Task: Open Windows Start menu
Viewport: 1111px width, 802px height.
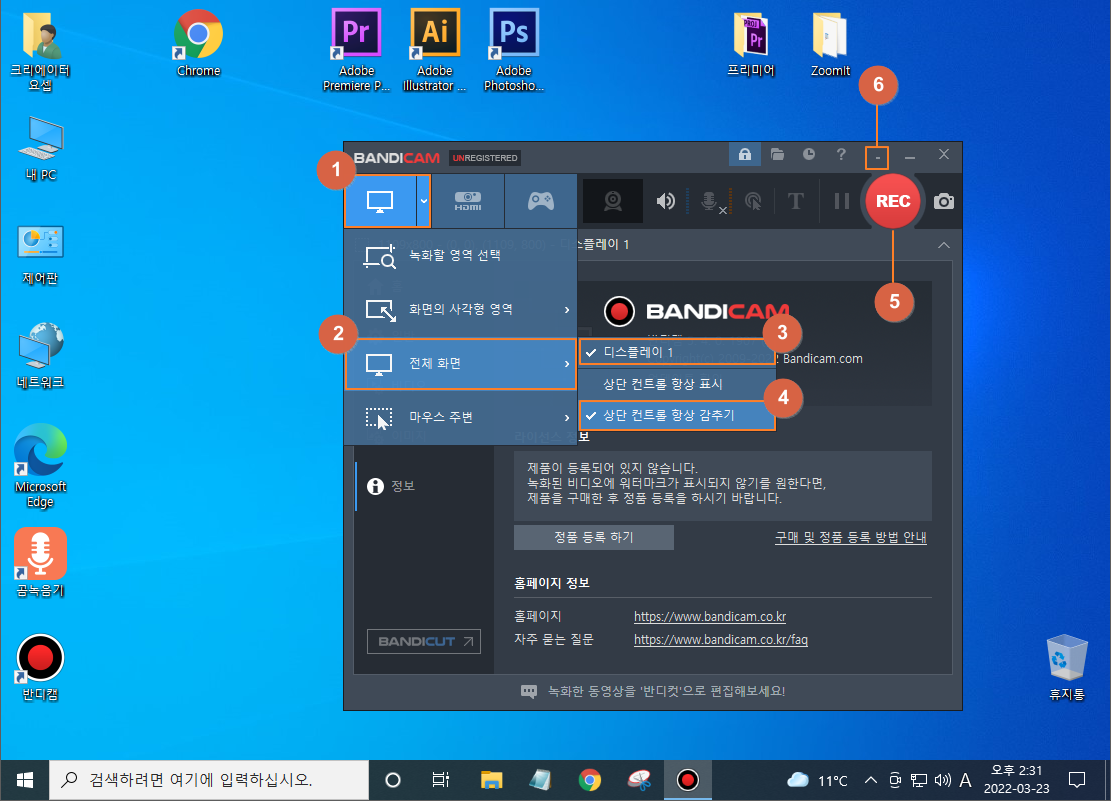Action: [25, 780]
